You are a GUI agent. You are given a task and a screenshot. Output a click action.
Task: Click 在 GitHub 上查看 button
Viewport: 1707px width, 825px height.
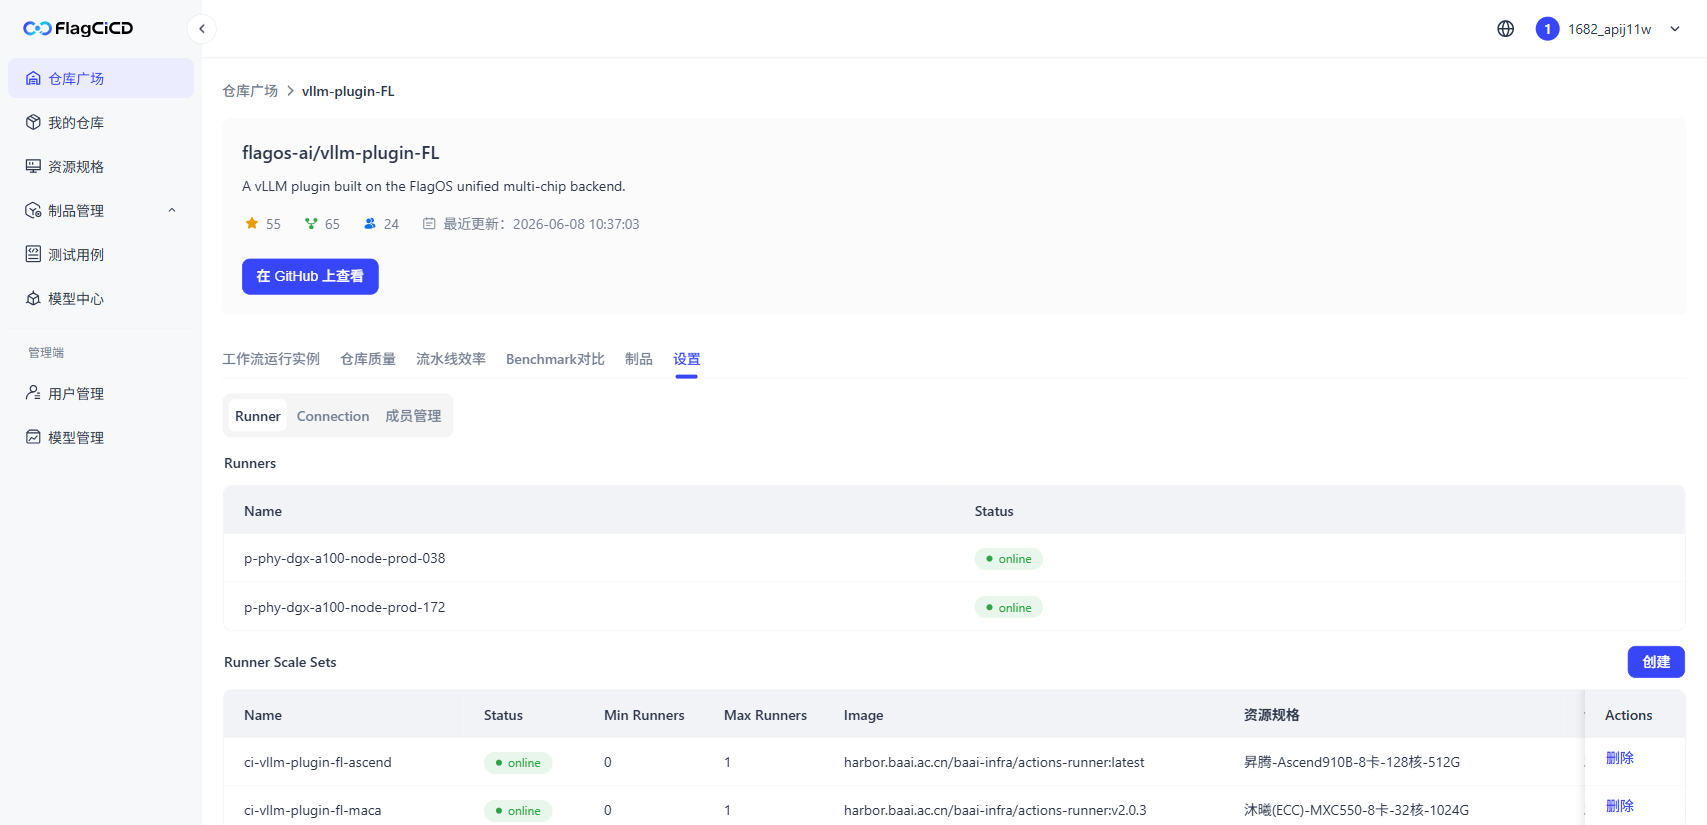(x=310, y=276)
